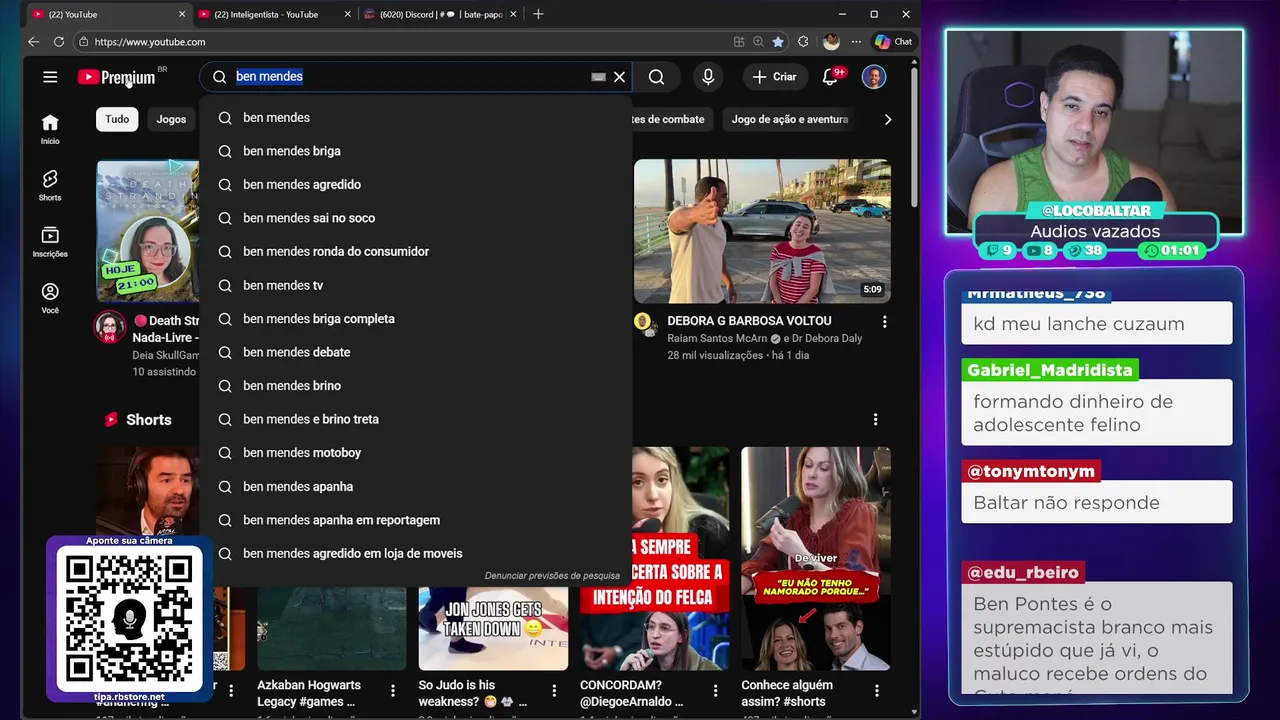Open the YouTube hamburger guide menu
Image resolution: width=1280 pixels, height=720 pixels.
tap(50, 77)
